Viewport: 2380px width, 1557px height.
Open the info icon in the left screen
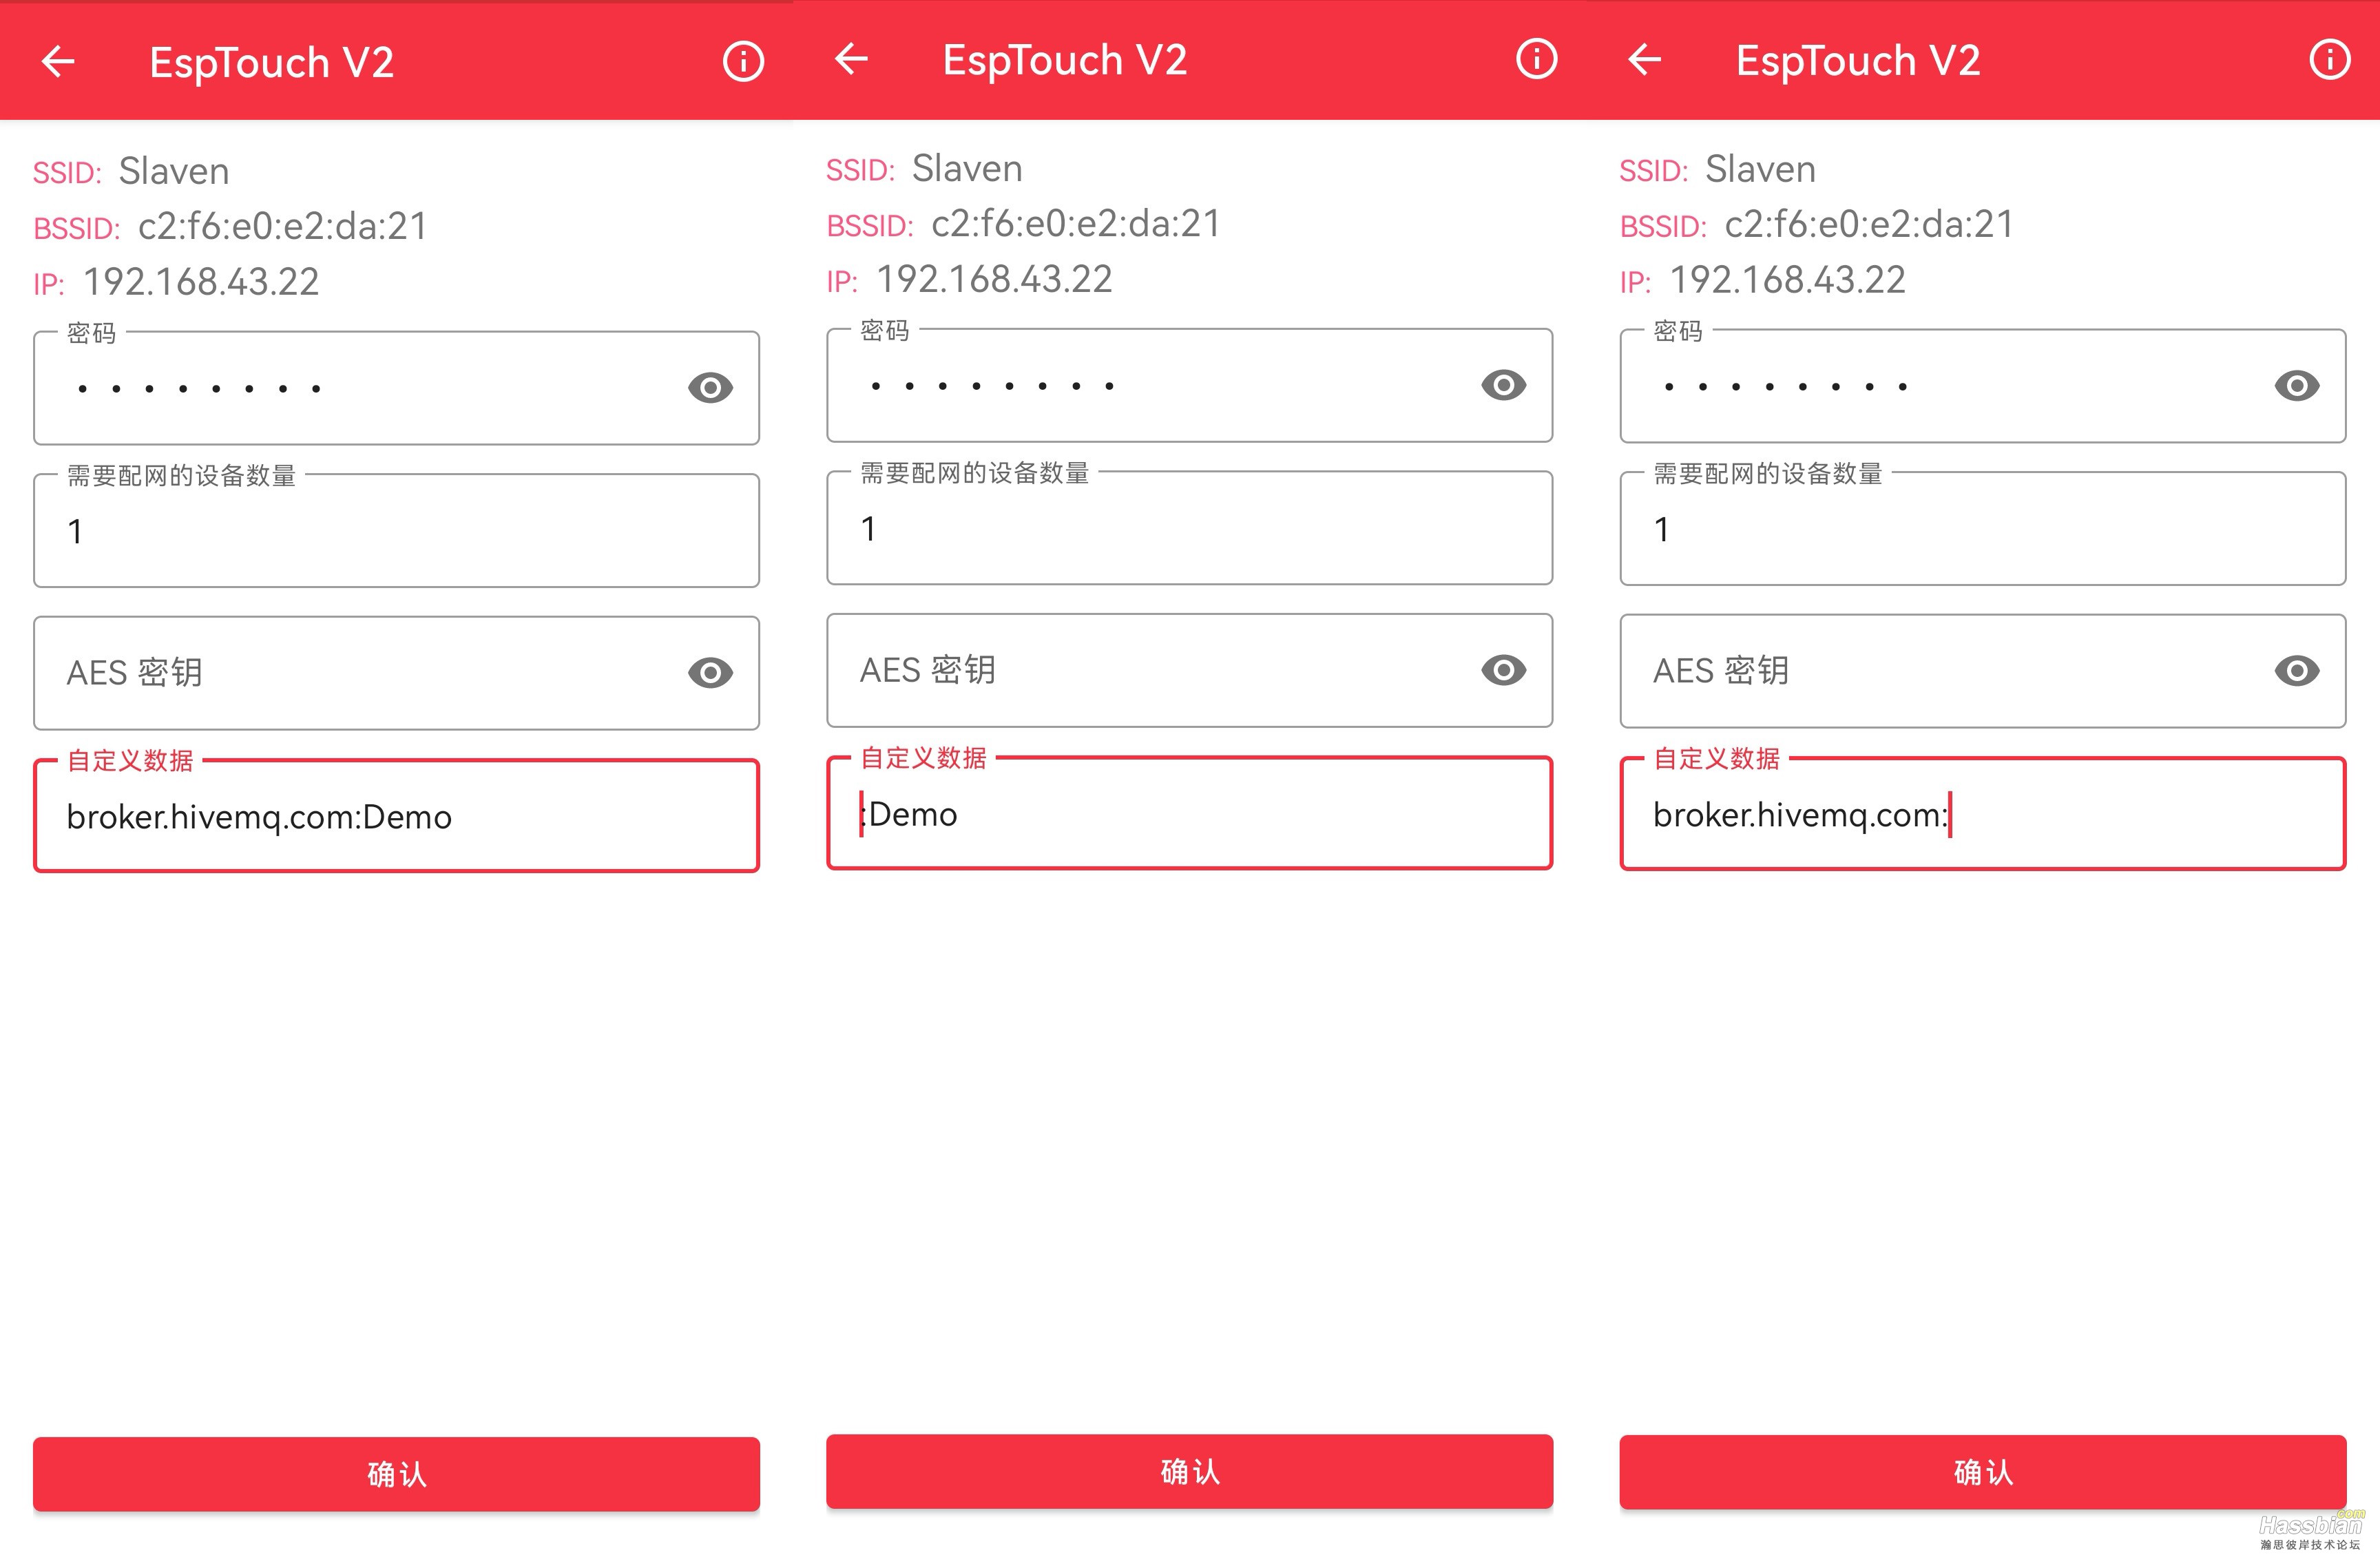743,62
